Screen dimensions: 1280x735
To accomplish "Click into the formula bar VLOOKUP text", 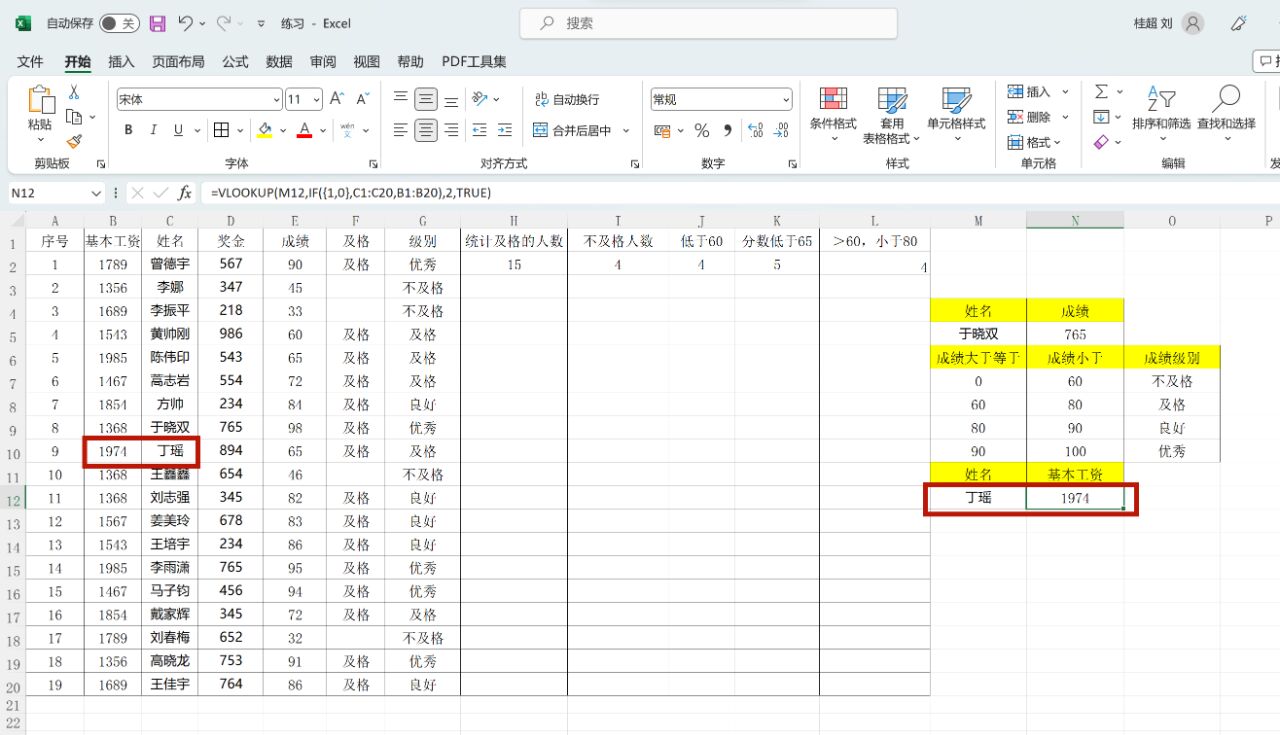I will (x=351, y=193).
